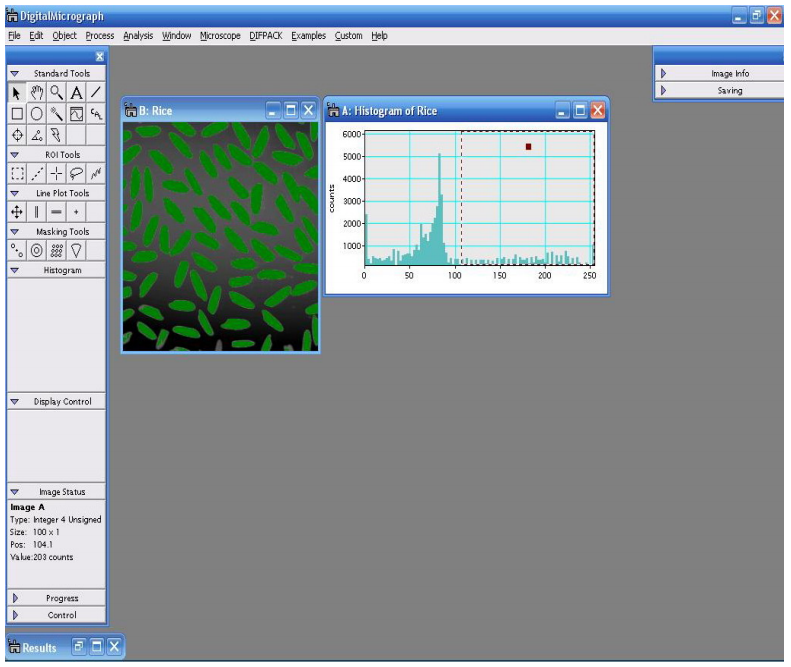This screenshot has height=667, width=791.
Task: Select the rectangle ROI tool
Action: pyautogui.click(x=17, y=174)
